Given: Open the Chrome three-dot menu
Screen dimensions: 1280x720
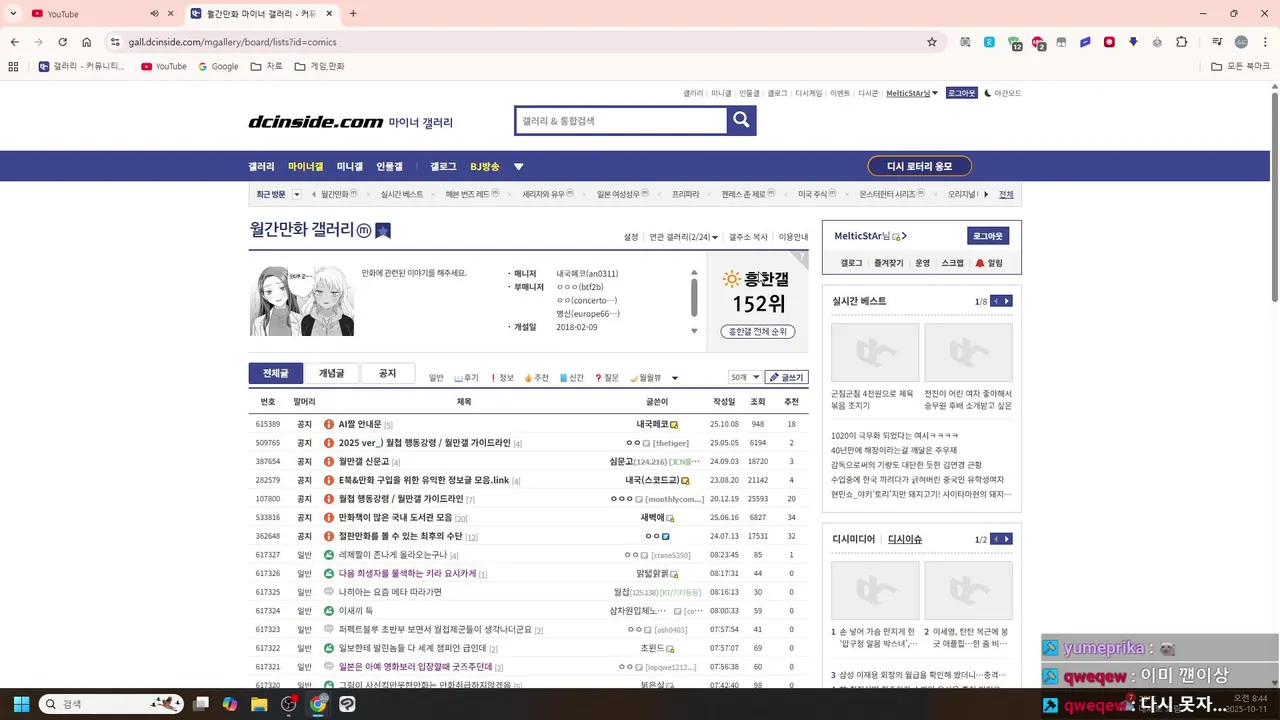Looking at the screenshot, I should pos(1264,42).
